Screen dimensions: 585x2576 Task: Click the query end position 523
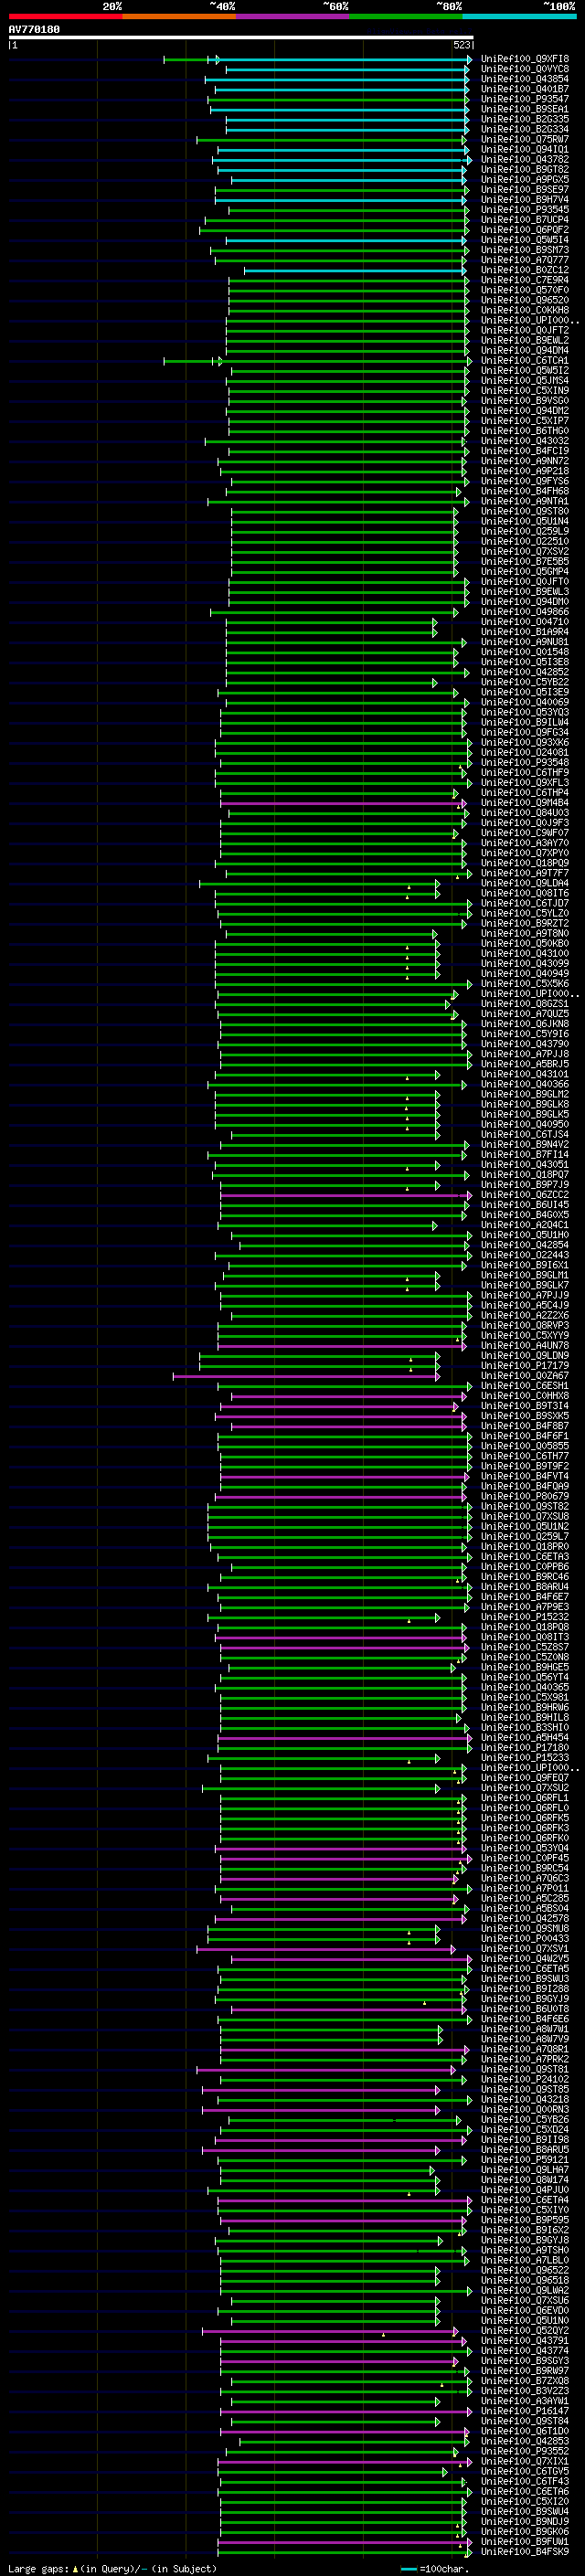[x=461, y=45]
